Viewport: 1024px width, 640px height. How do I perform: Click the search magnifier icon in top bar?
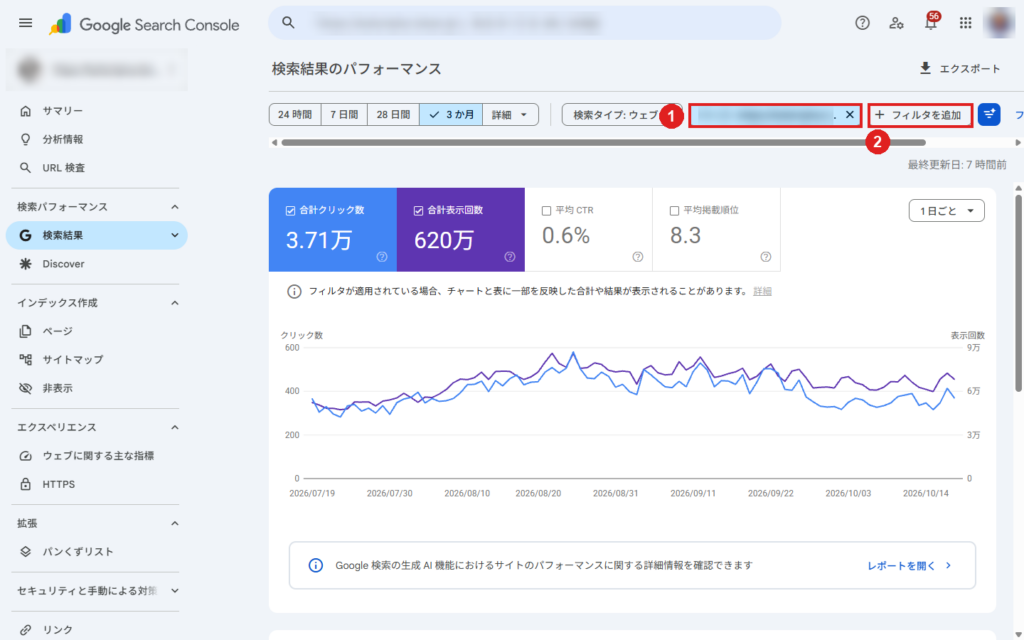(x=288, y=23)
